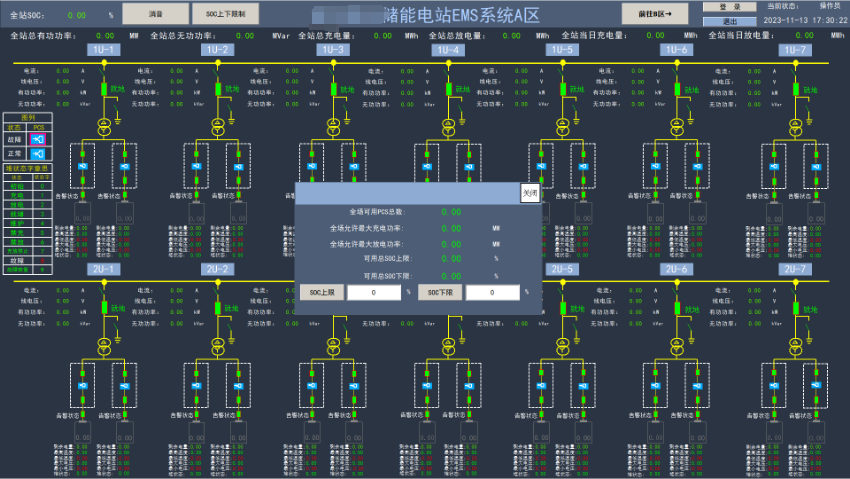Click the 1U-7 green breaker switch
The height and width of the screenshot is (479, 850).
pyautogui.click(x=796, y=89)
